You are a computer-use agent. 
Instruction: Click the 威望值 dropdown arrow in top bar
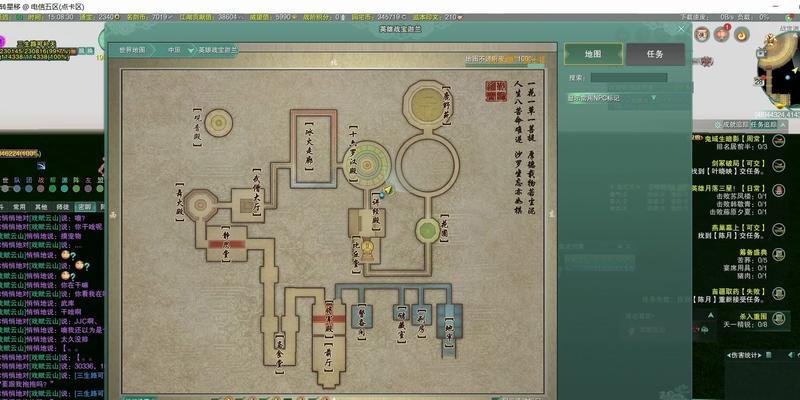[x=293, y=17]
